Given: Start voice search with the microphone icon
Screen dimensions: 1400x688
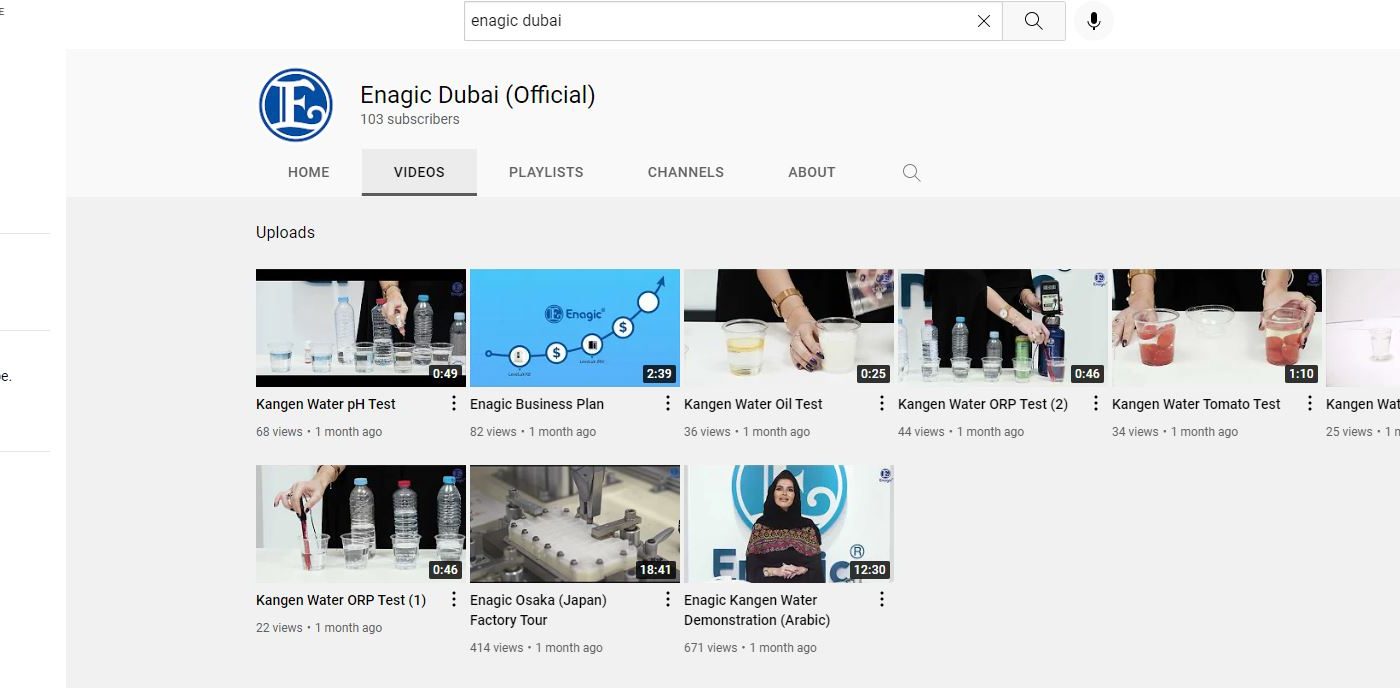Looking at the screenshot, I should [x=1094, y=21].
